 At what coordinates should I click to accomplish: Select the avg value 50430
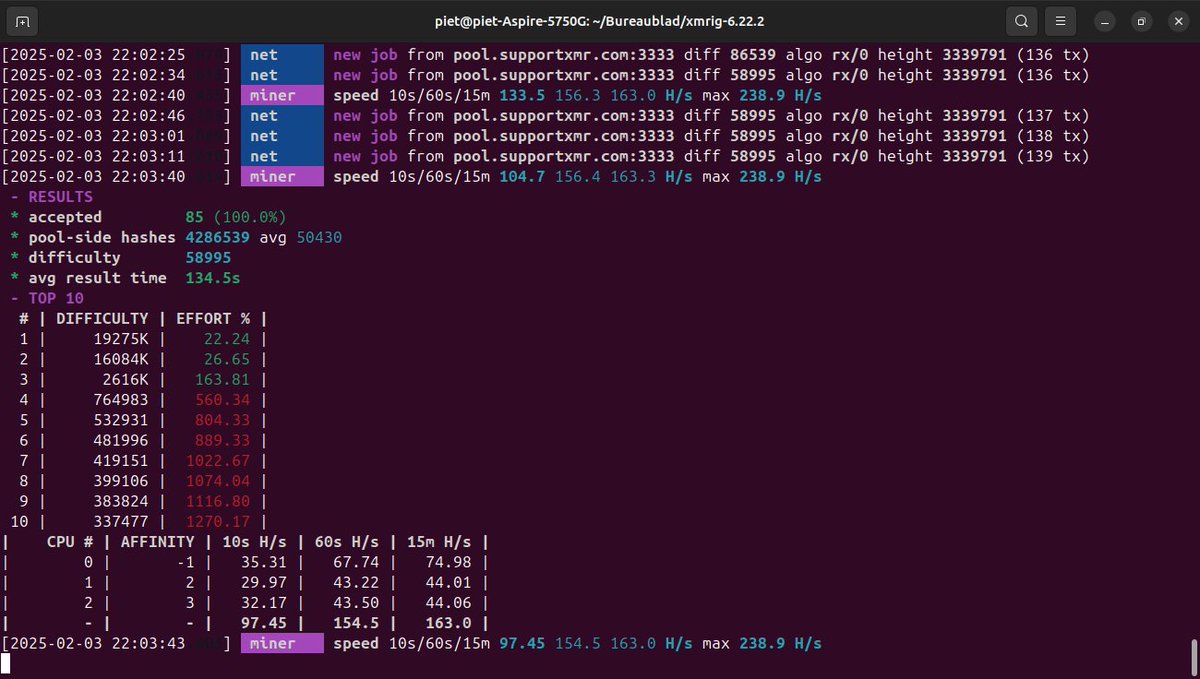[x=319, y=237]
